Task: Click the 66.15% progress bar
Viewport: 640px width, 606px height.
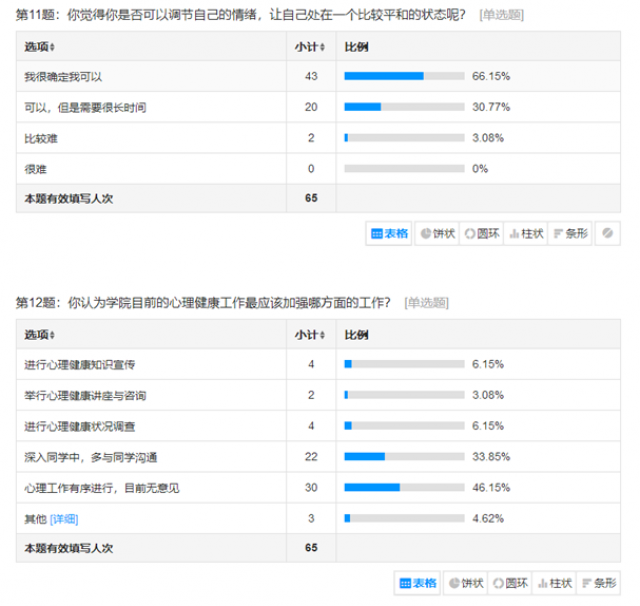Action: pyautogui.click(x=404, y=76)
